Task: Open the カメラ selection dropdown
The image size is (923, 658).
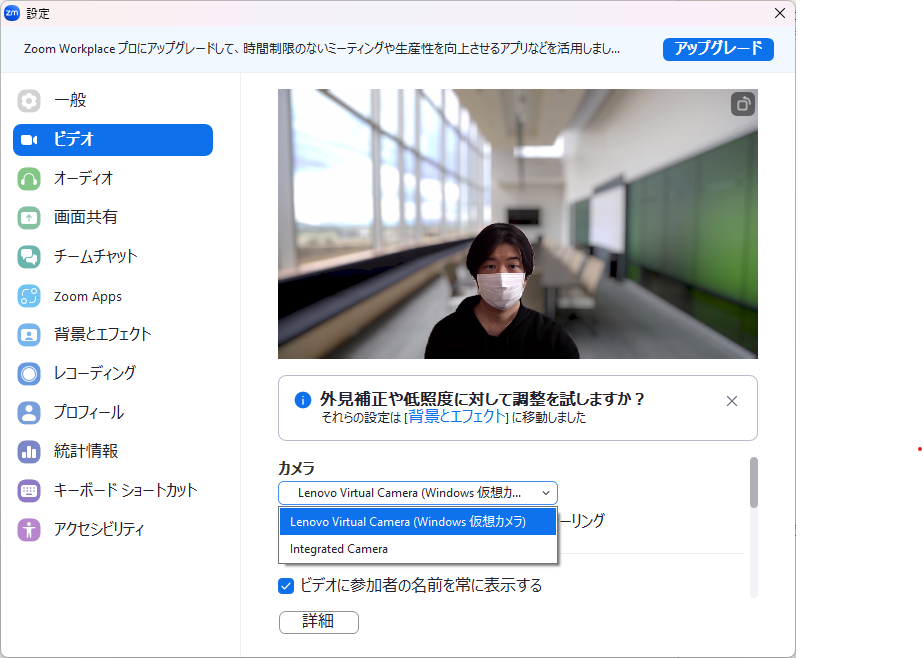Action: click(417, 493)
